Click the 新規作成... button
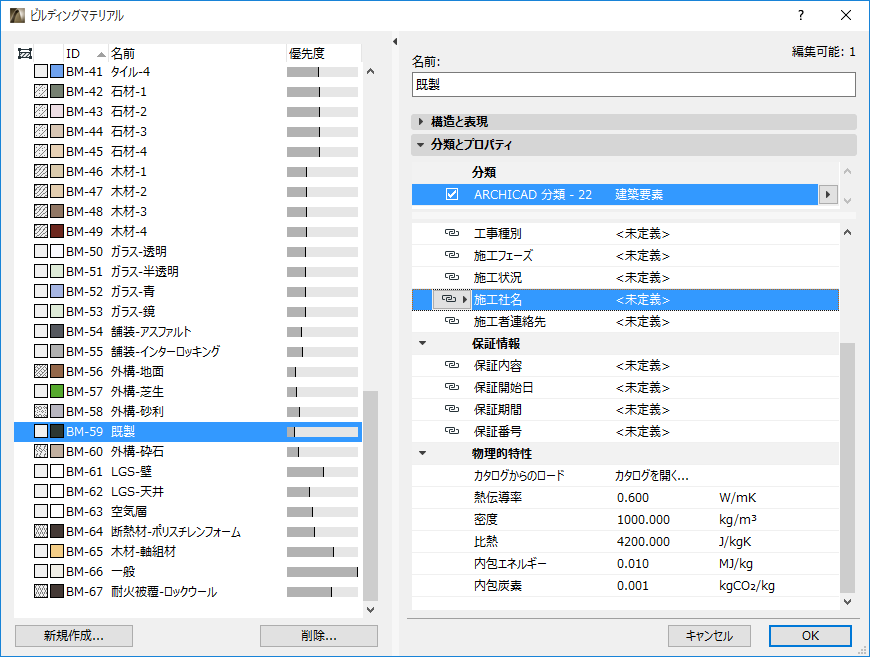The width and height of the screenshot is (870, 657). point(74,635)
